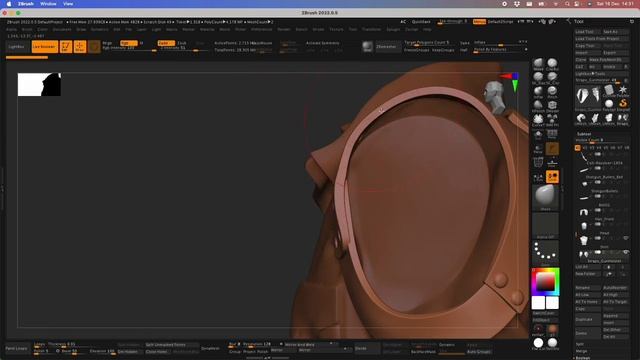Viewport: 640px width, 360px height.
Task: Click the camera head orientation gizmo
Action: click(x=494, y=97)
